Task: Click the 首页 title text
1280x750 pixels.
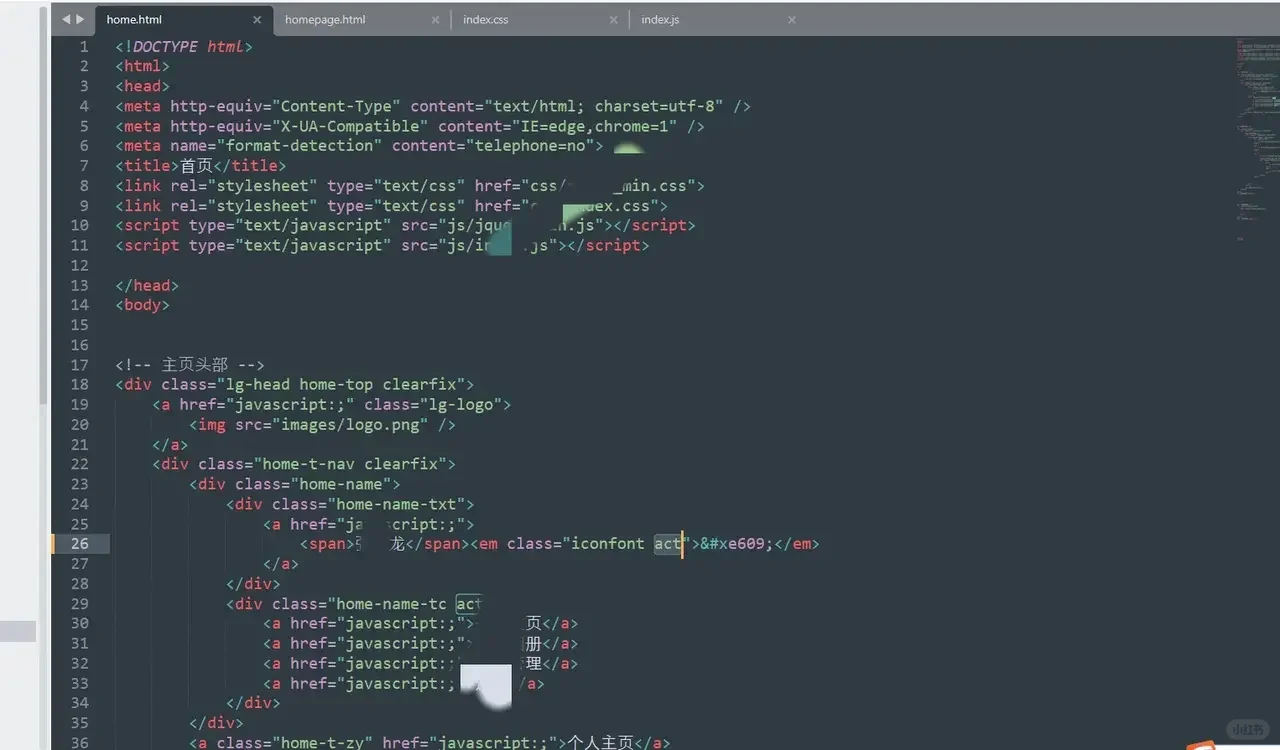Action: click(198, 166)
